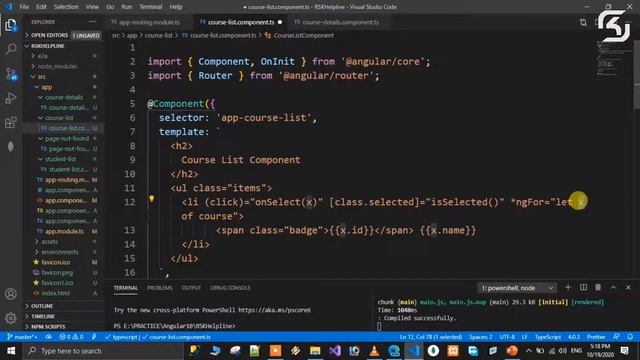Collapse the RSKHELPLINE root folder

point(63,46)
